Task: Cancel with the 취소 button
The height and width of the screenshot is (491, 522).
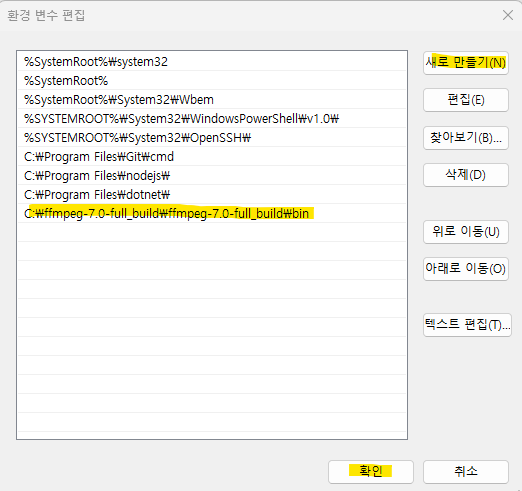Action: point(466,472)
